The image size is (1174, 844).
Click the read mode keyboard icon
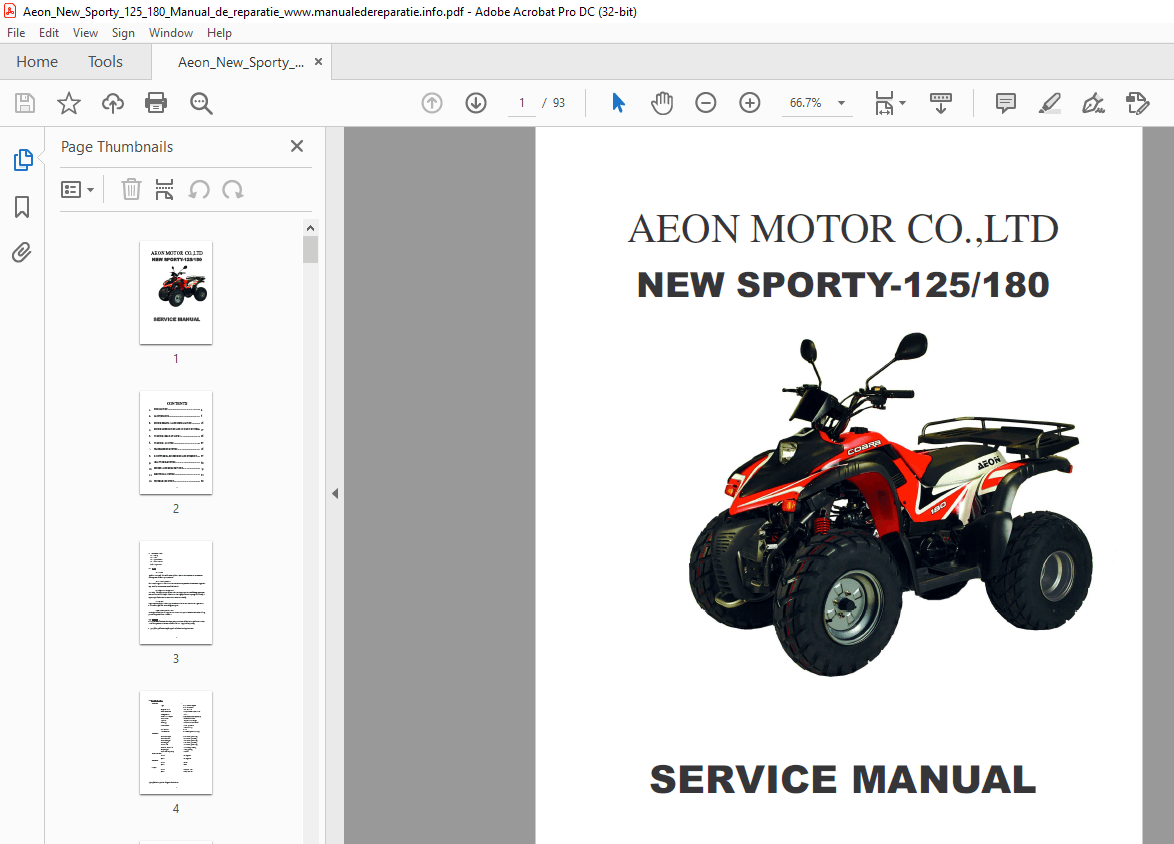point(940,103)
